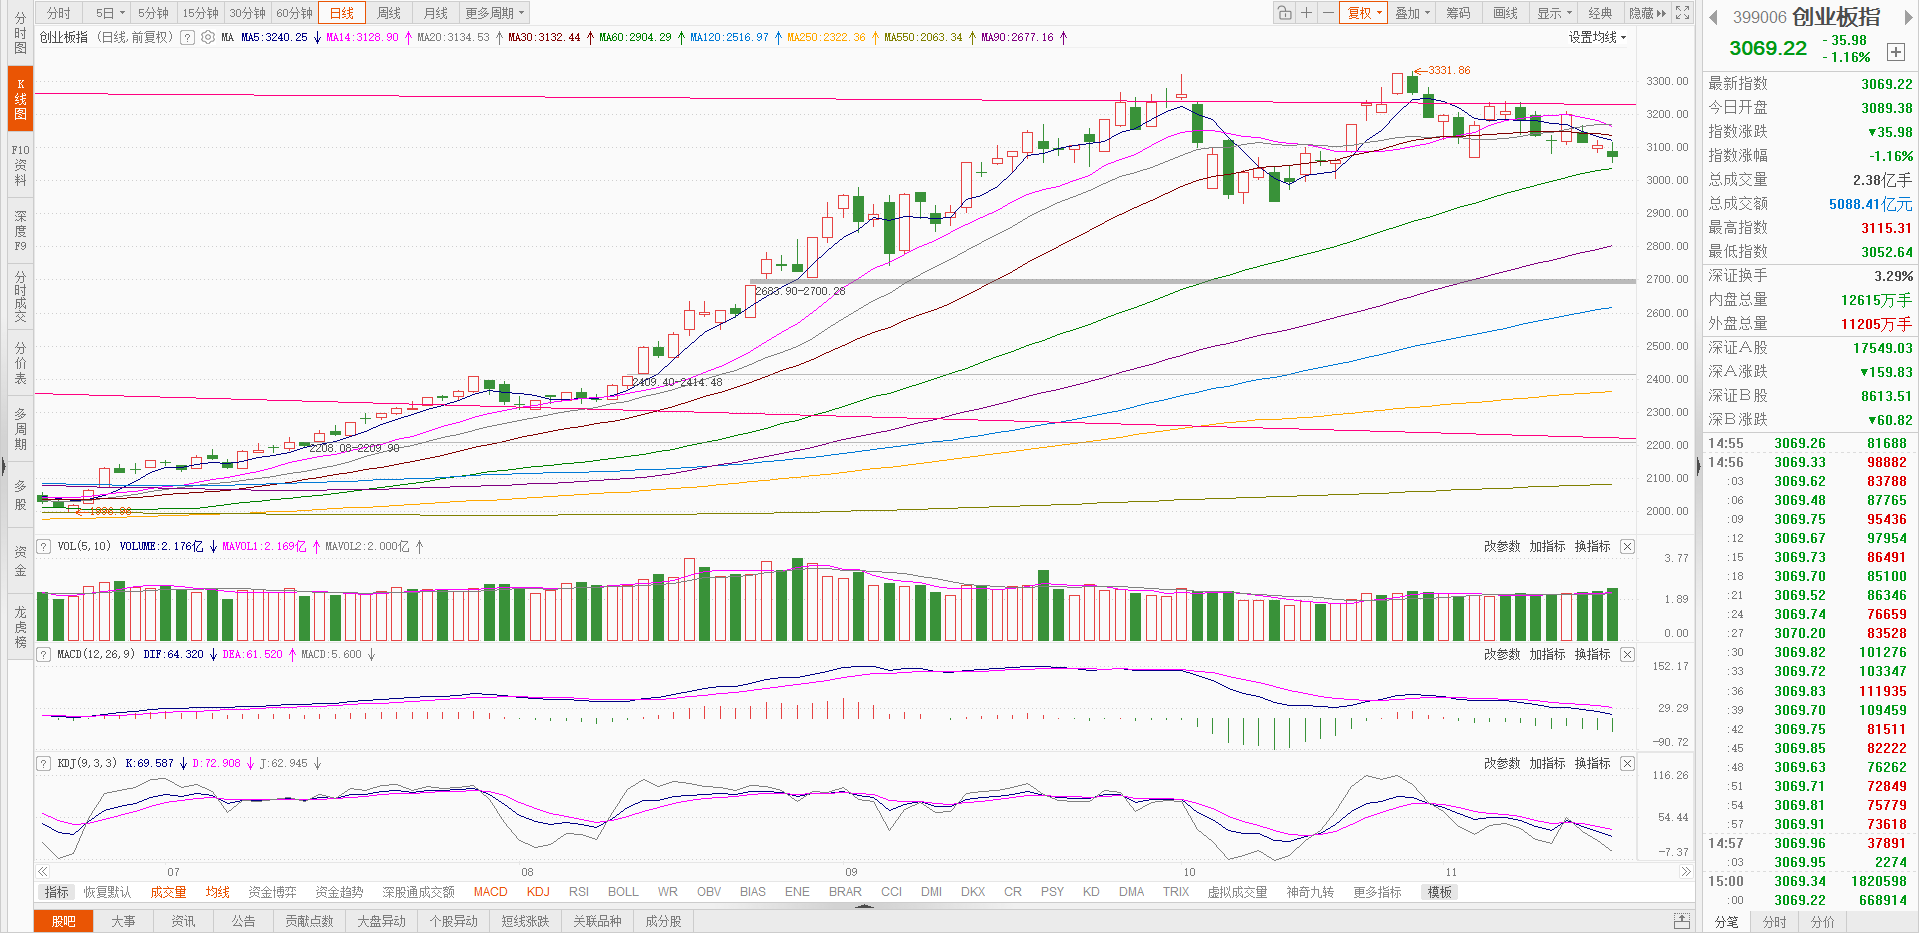Screen dimensions: 1919x933
Task: Open the 龙虎榜 sidebar tab
Action: [20, 627]
